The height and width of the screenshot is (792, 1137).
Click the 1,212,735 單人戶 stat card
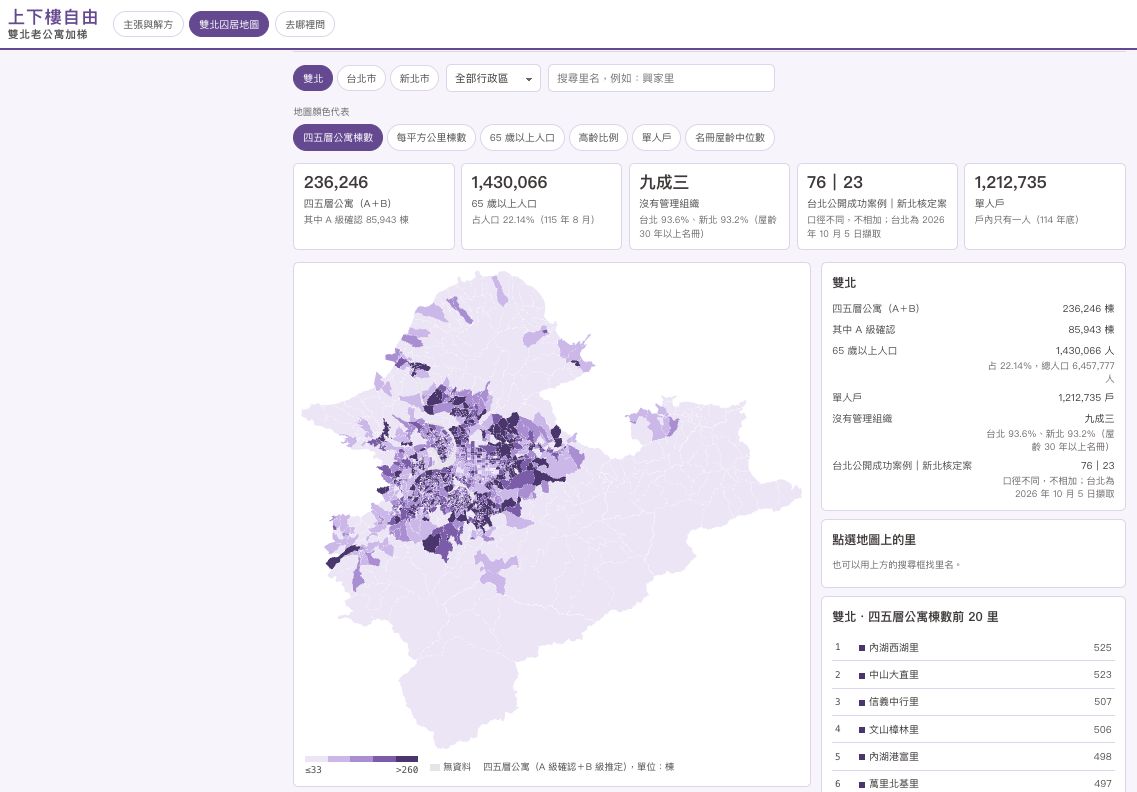click(x=1045, y=207)
